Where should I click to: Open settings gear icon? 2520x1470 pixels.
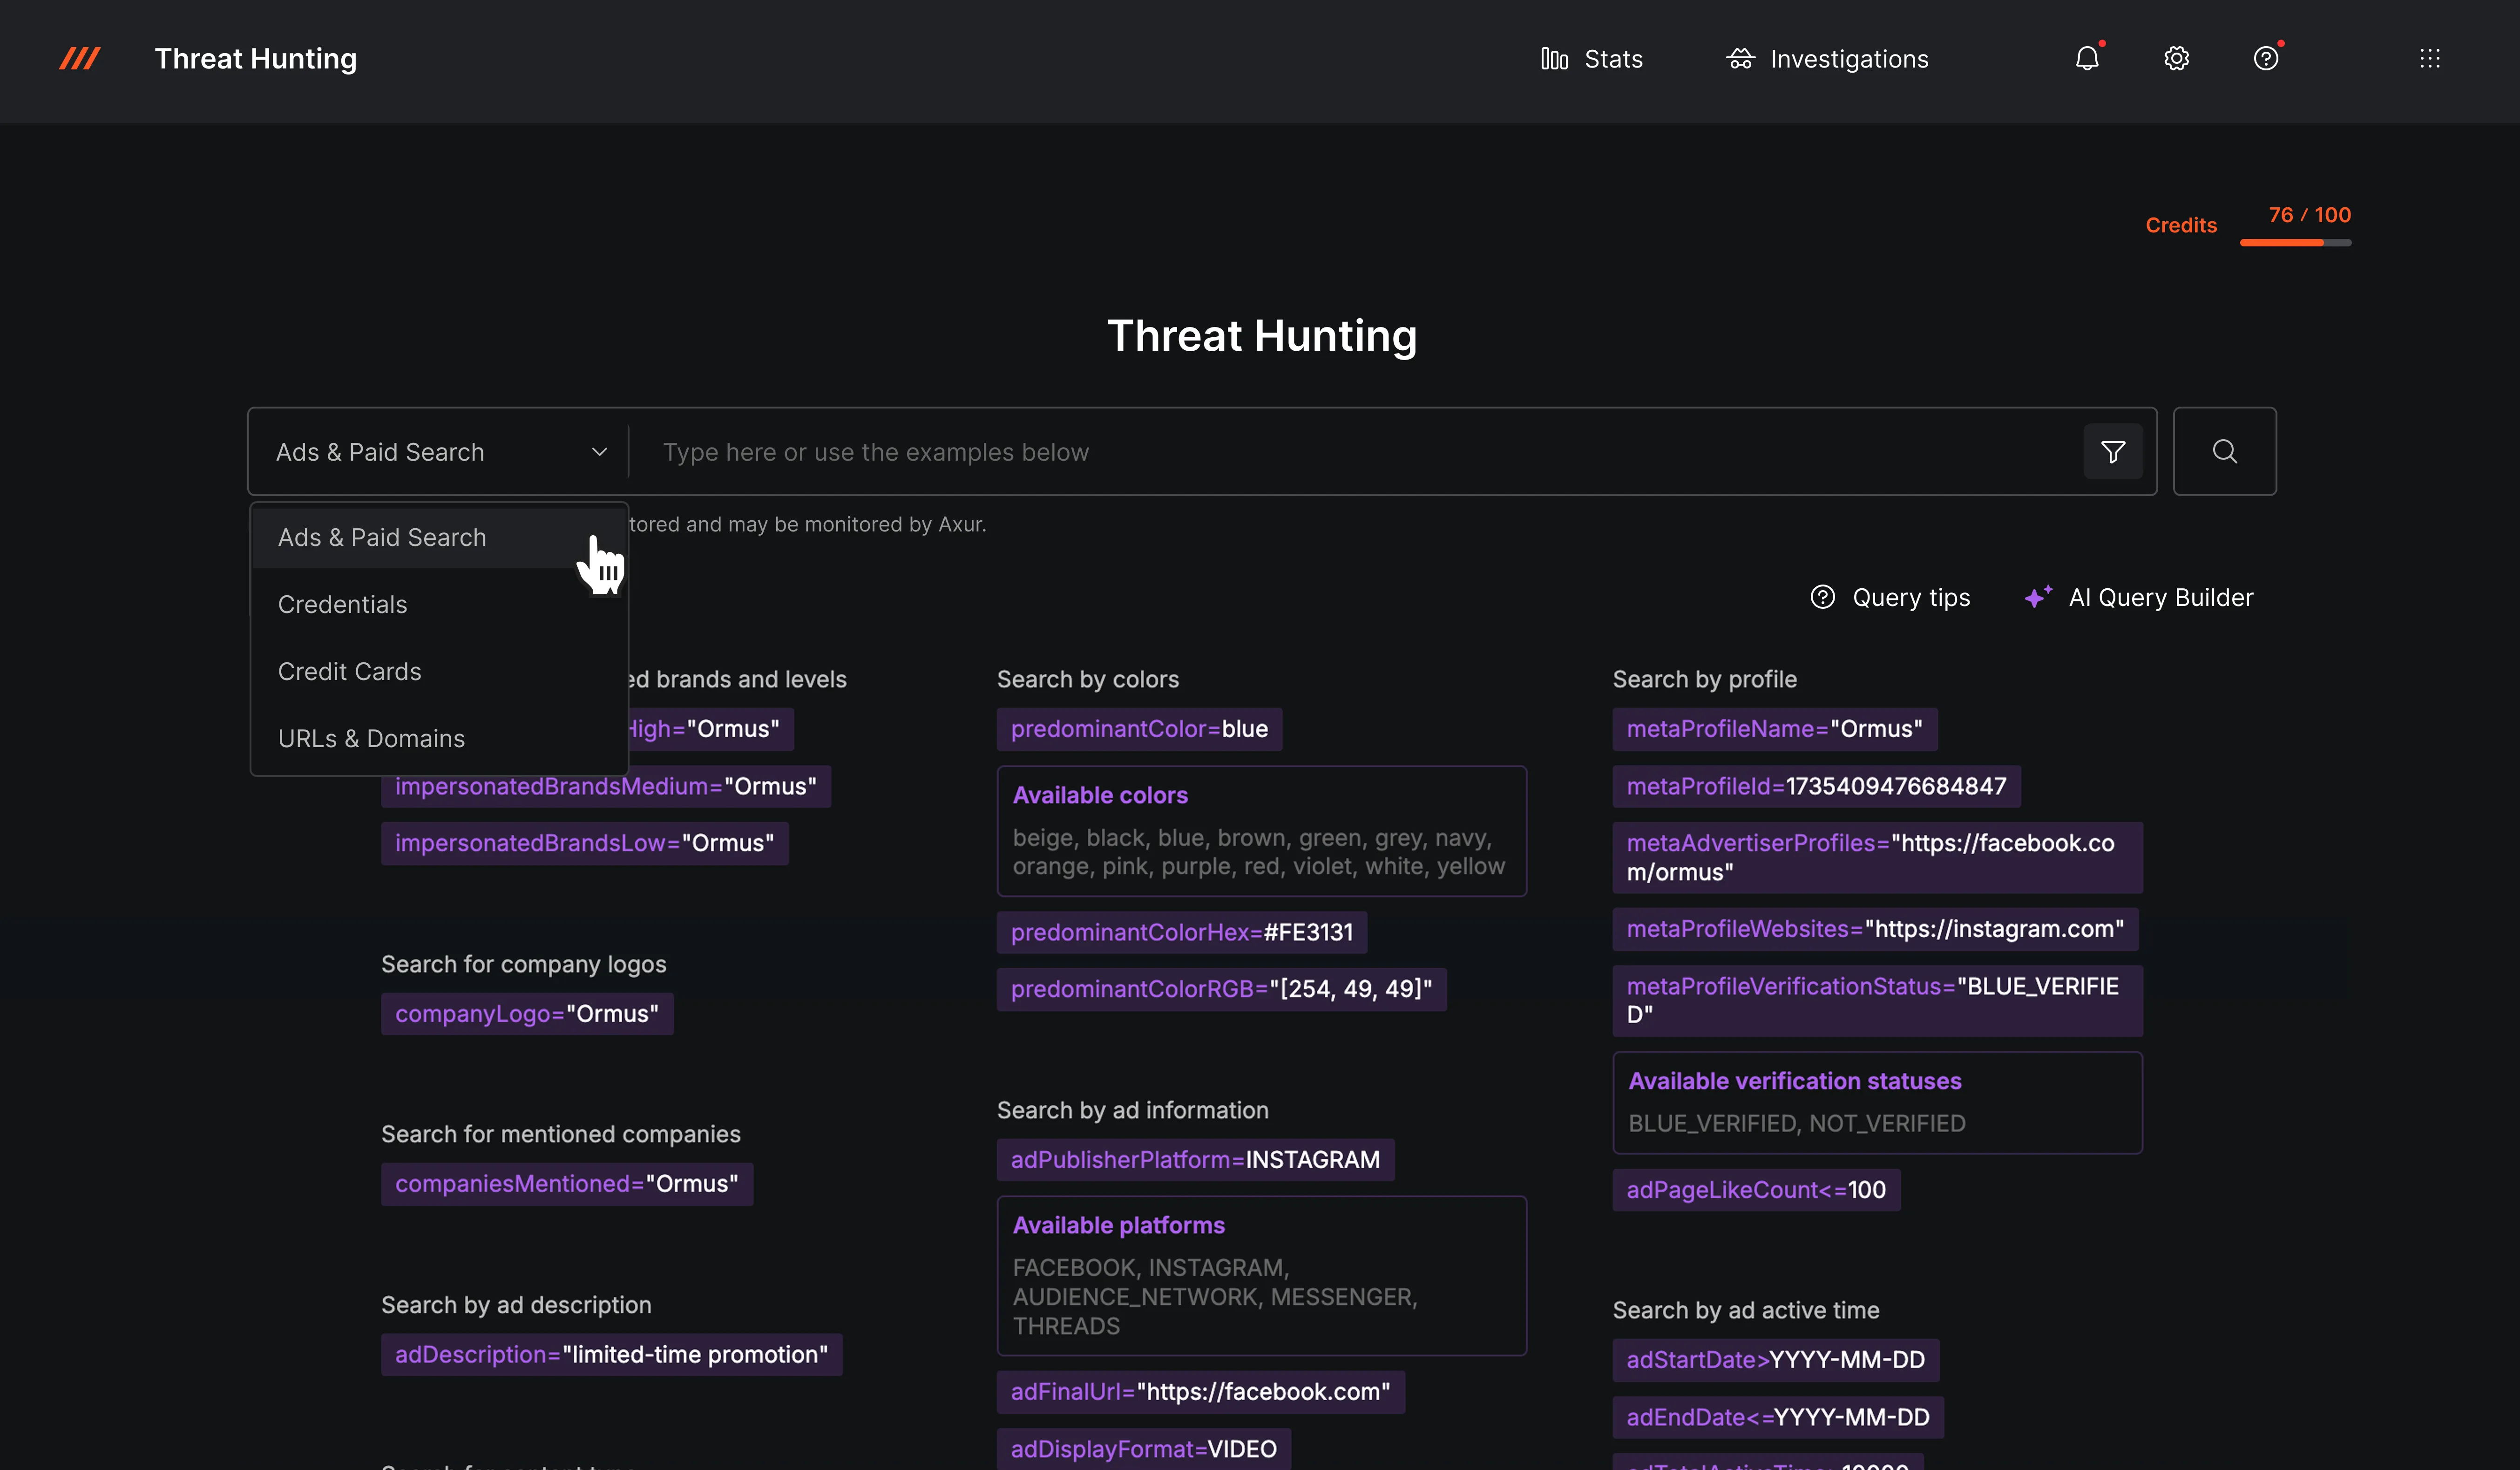click(x=2176, y=59)
